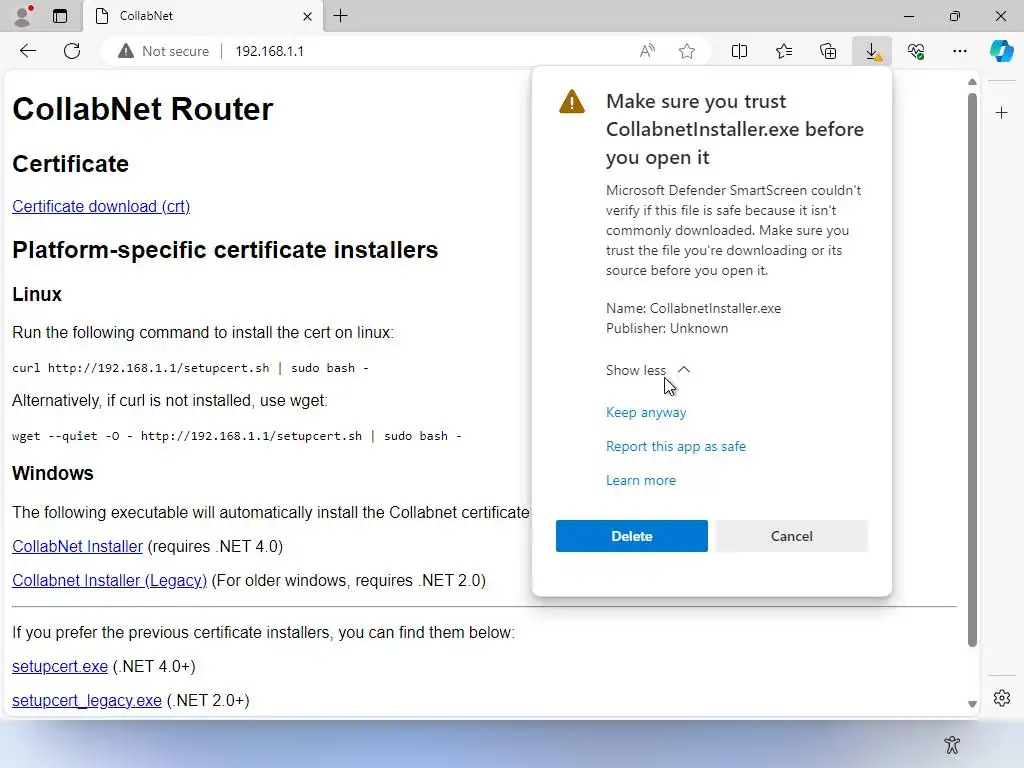Click the Publisher: Unknown text
The image size is (1024, 768).
(x=667, y=328)
